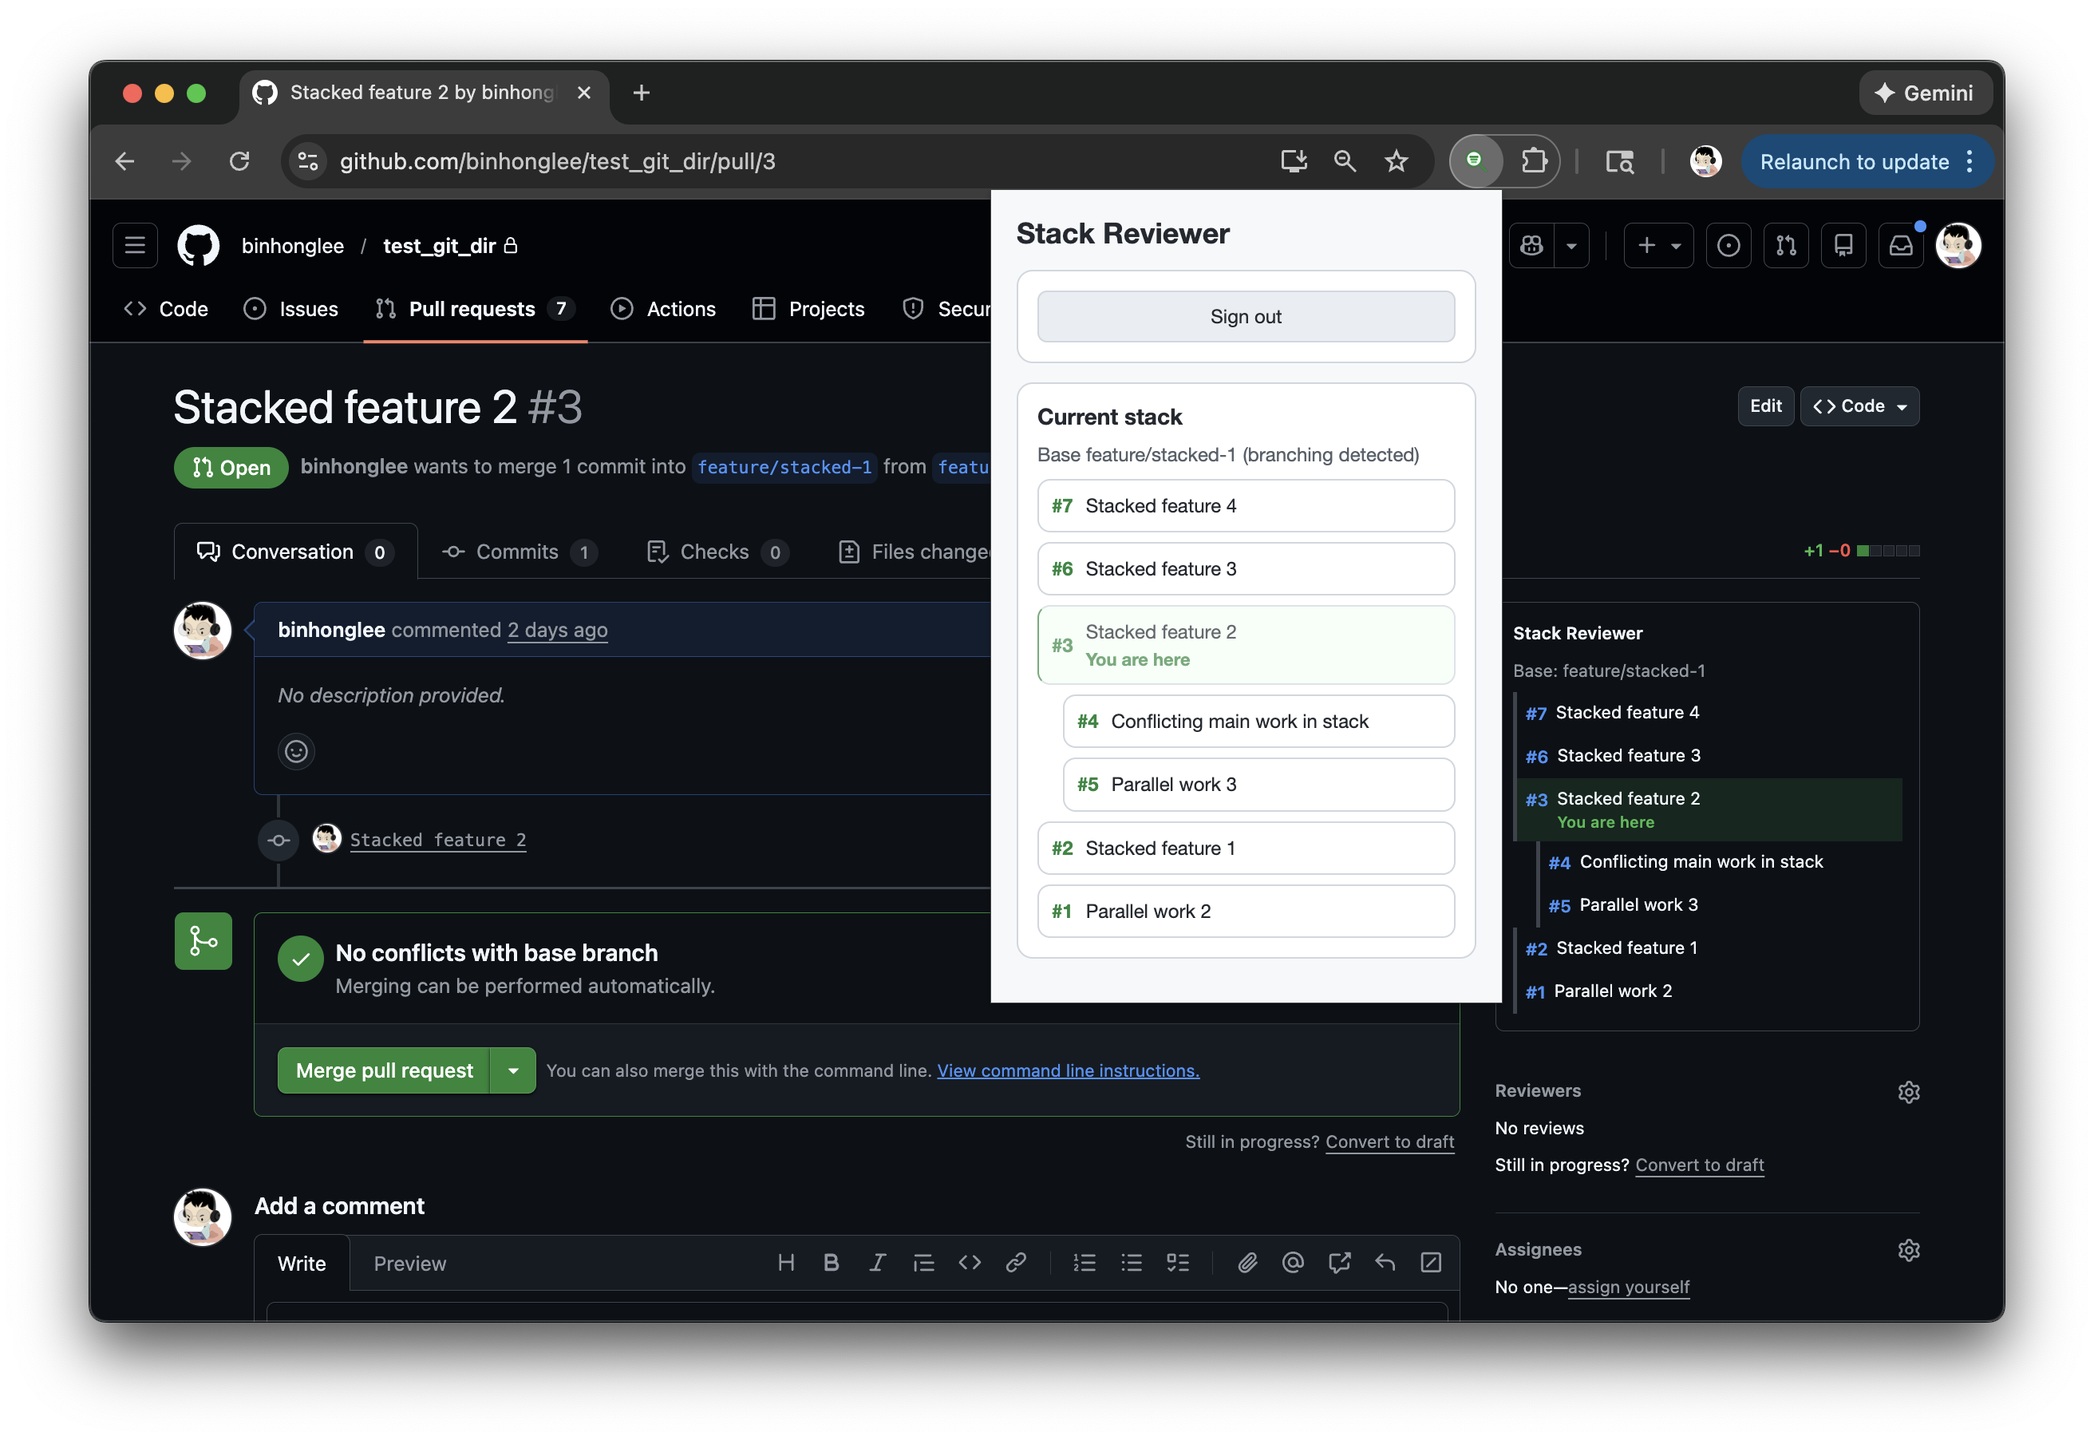Add a code block with the angle-brackets icon
Viewport: 2094px width, 1440px height.
969,1262
